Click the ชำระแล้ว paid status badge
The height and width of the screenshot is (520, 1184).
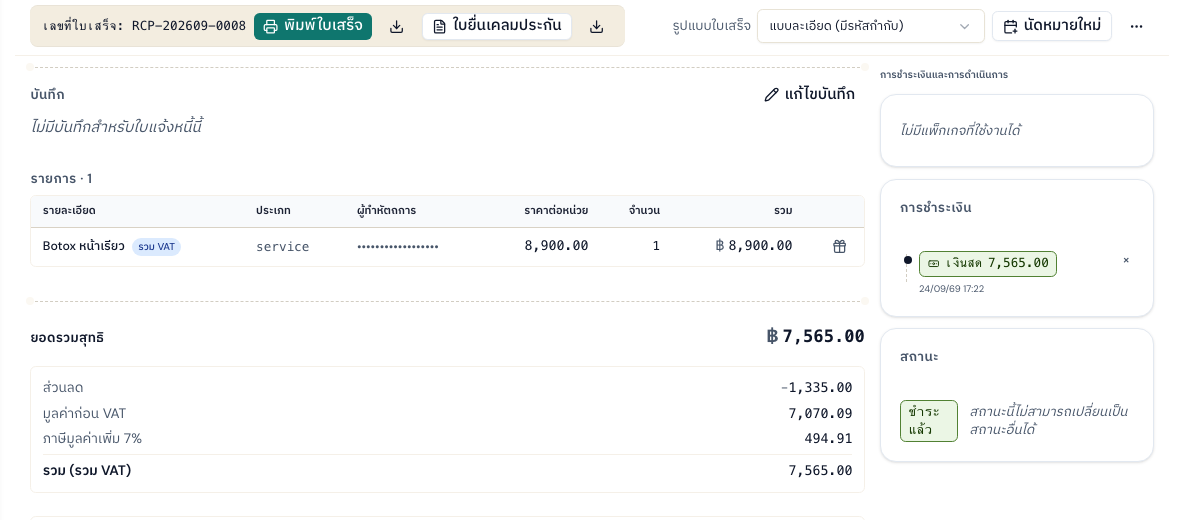tap(929, 420)
